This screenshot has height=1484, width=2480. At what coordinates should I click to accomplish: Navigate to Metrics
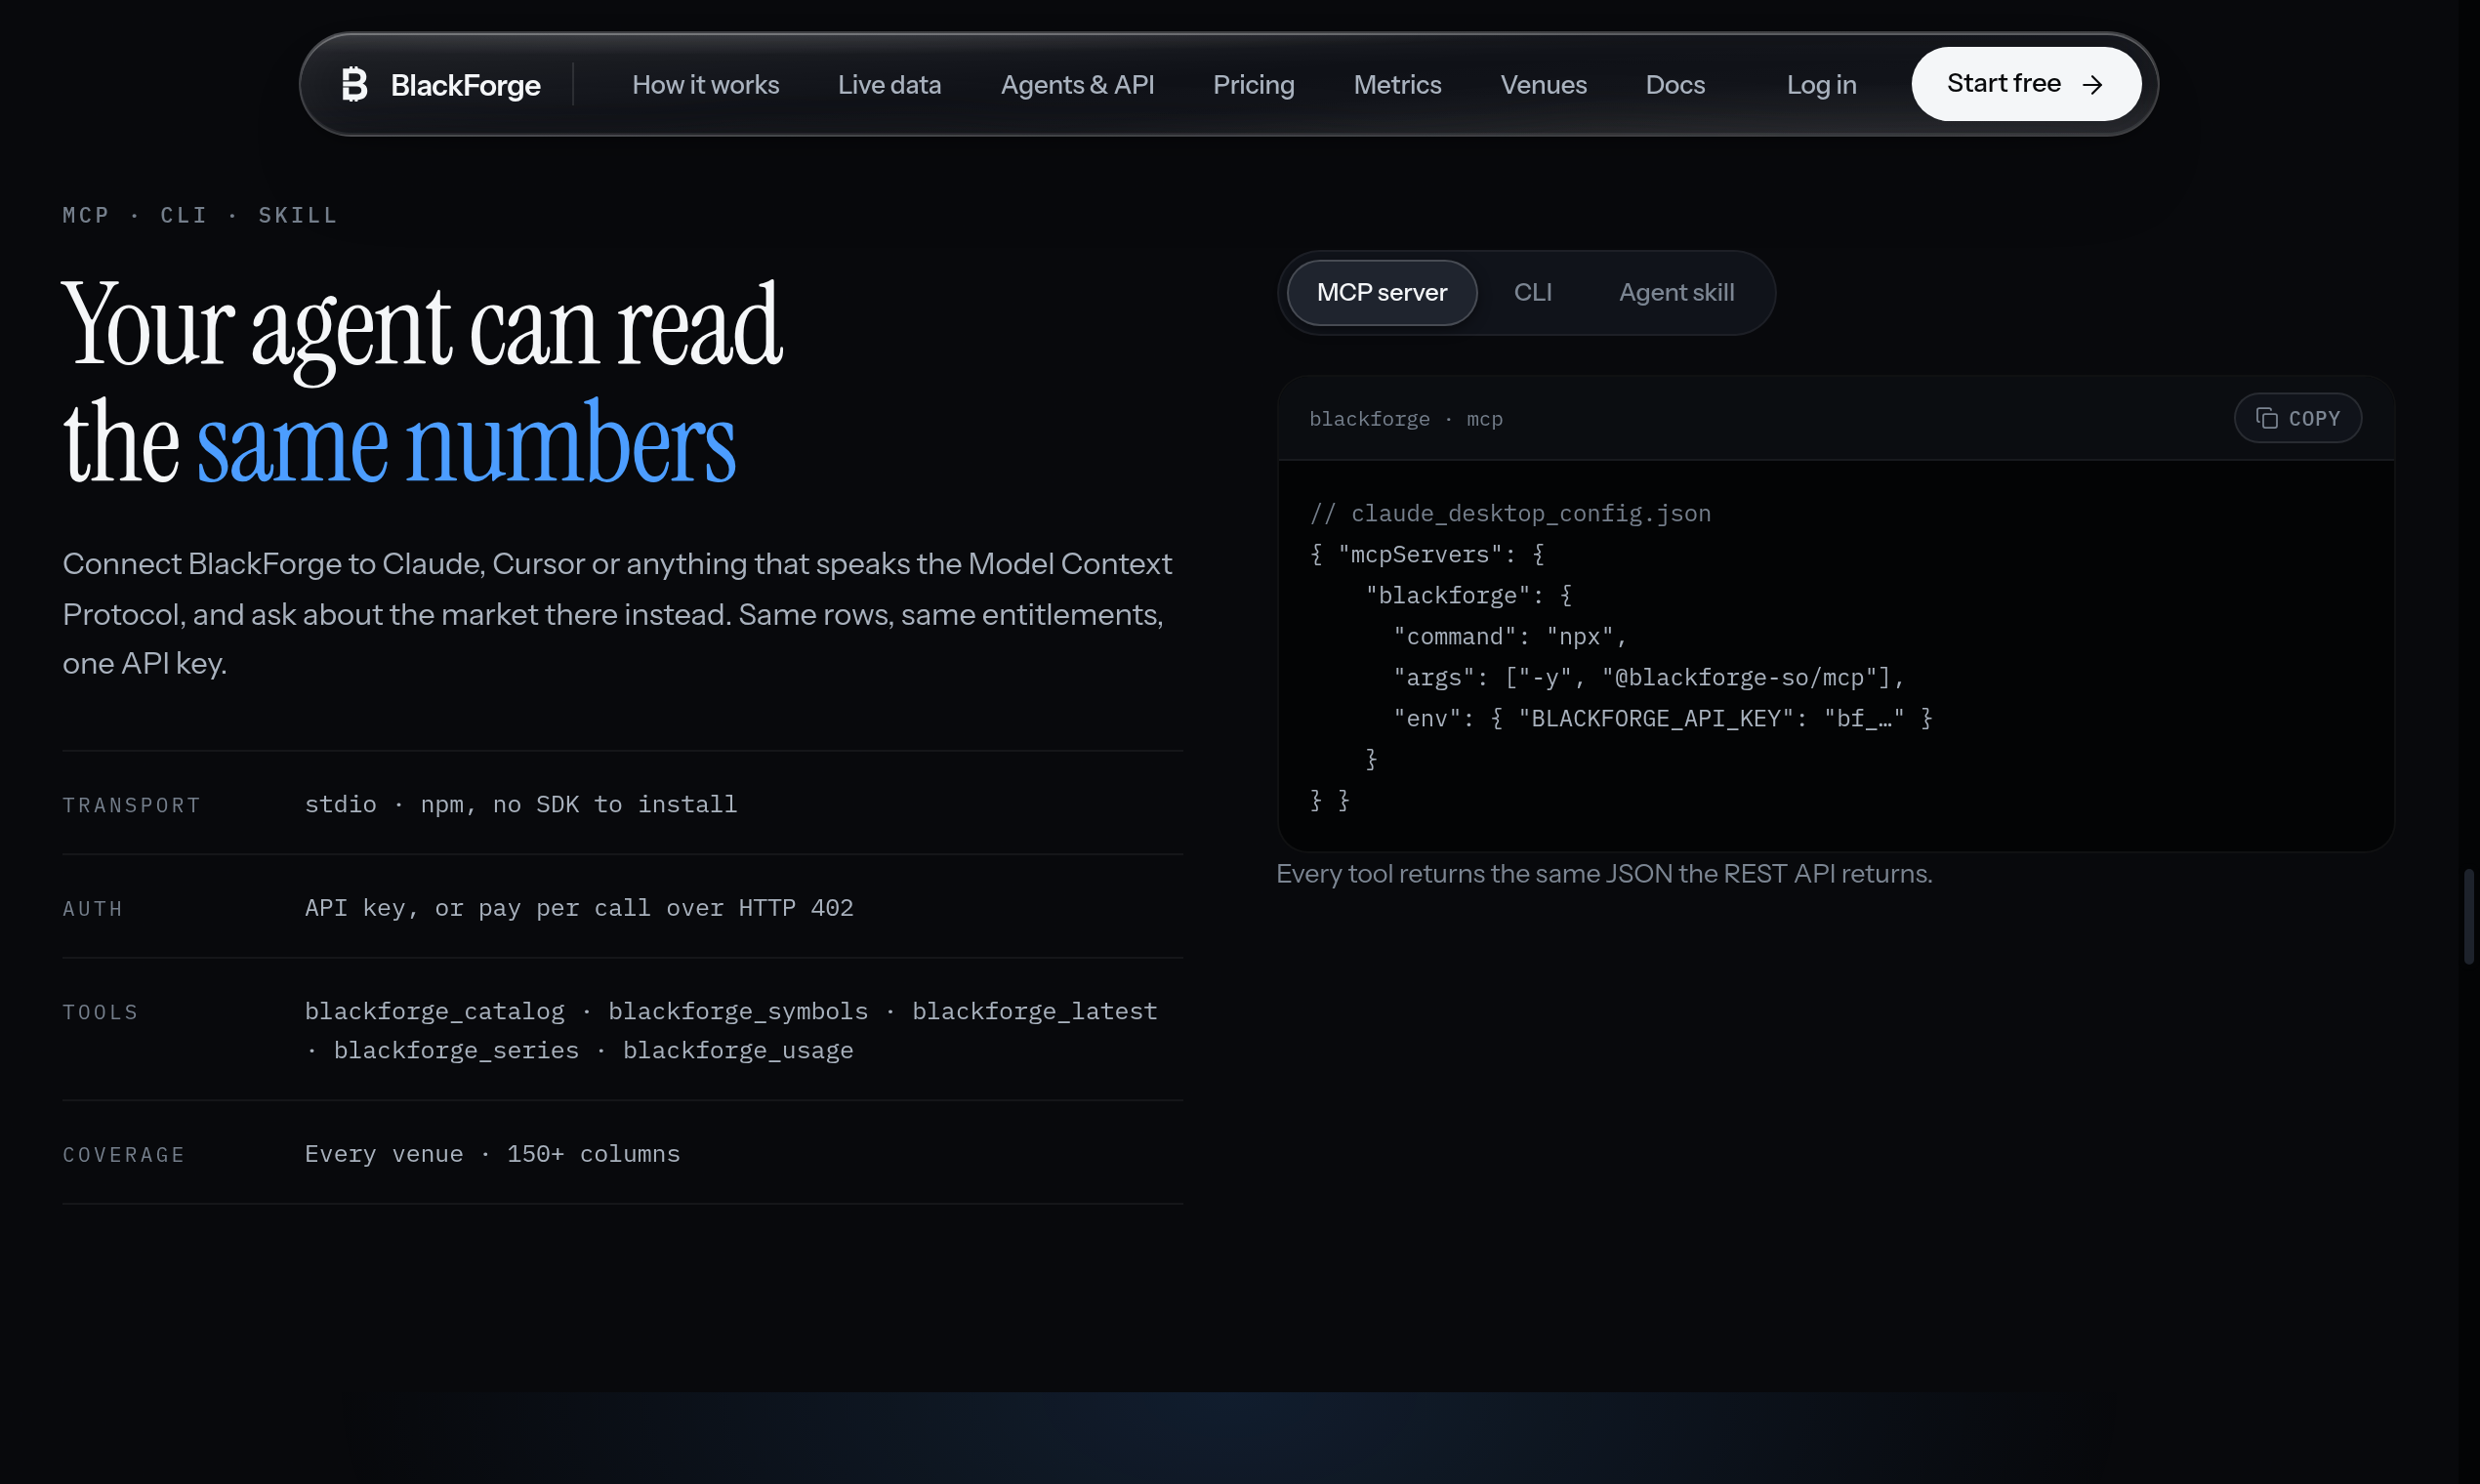coord(1397,85)
